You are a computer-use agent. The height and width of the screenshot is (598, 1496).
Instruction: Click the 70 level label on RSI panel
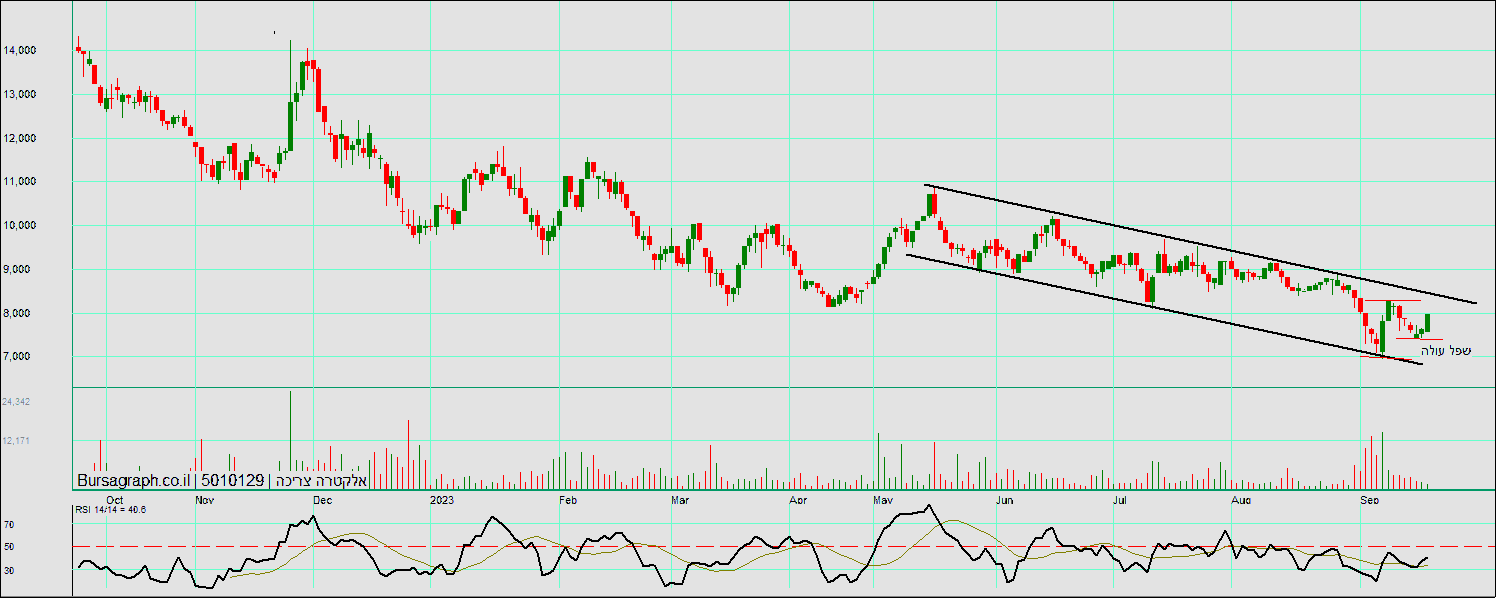(8, 524)
